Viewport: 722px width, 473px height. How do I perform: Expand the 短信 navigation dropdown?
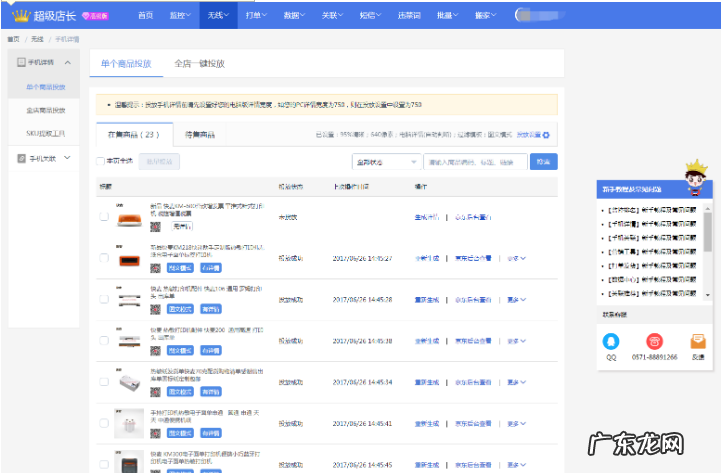[370, 15]
